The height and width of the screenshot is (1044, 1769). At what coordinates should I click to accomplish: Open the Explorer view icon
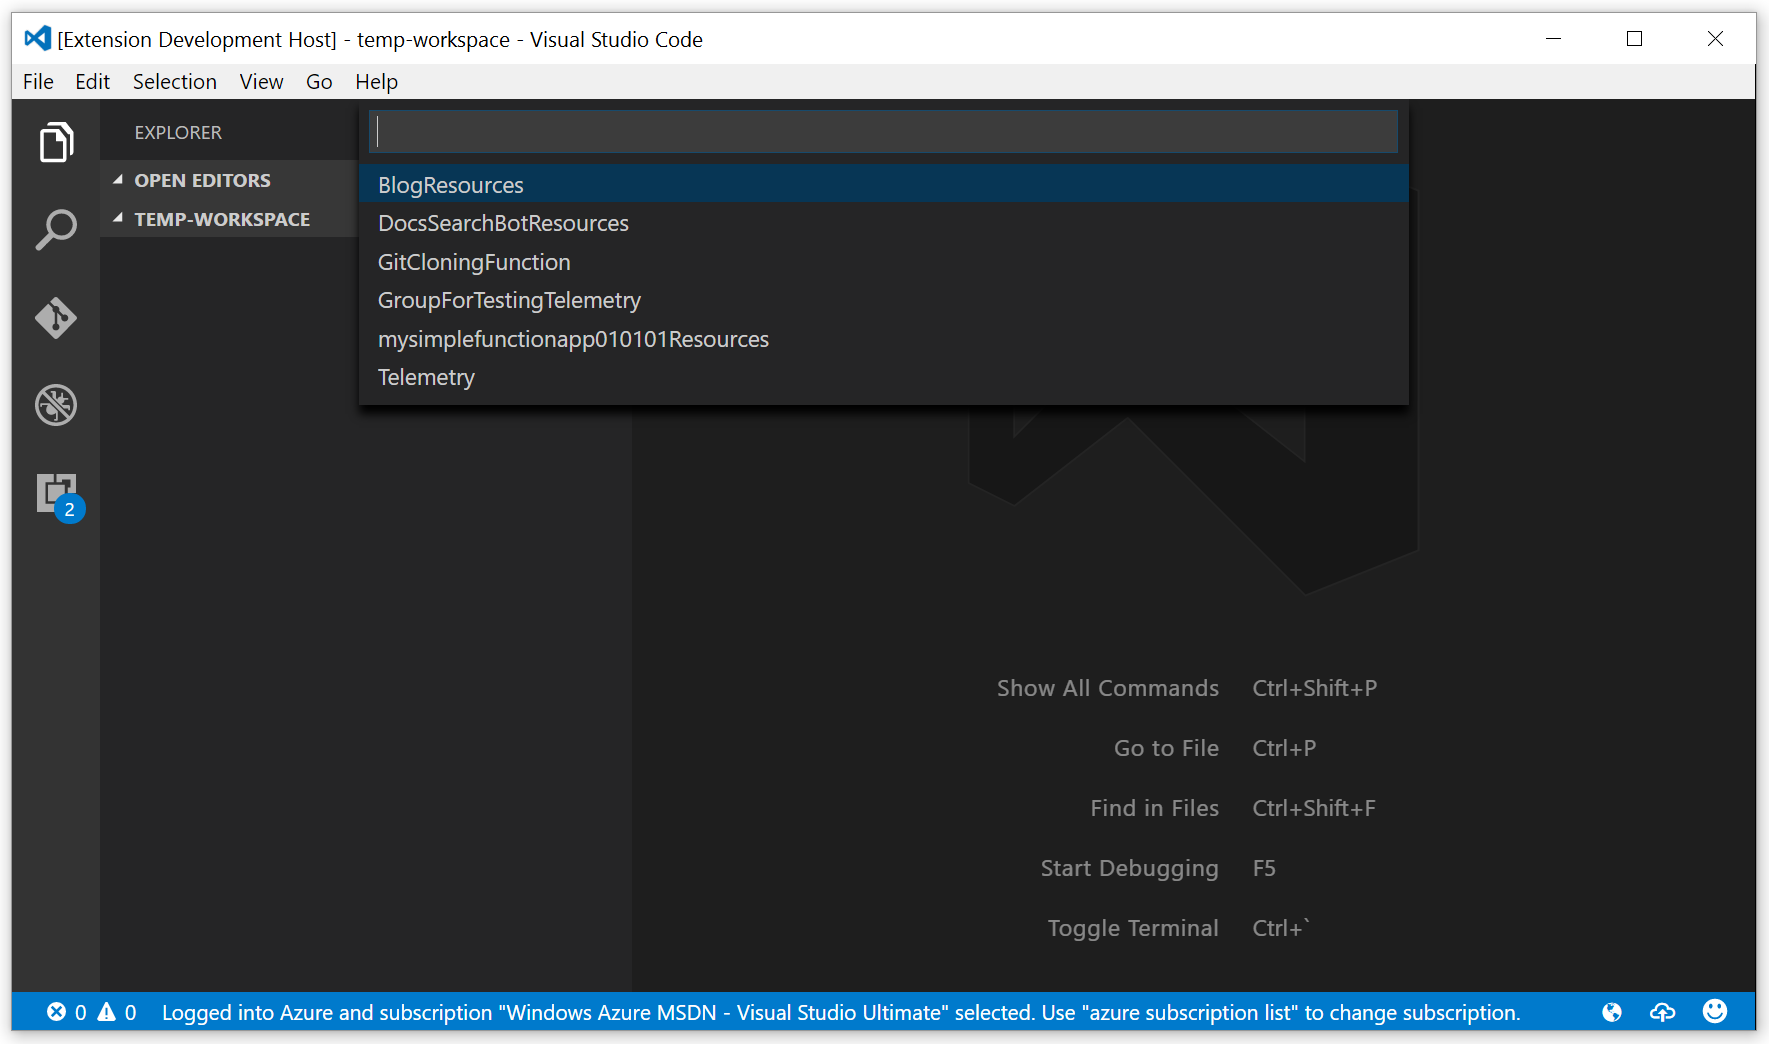56,142
